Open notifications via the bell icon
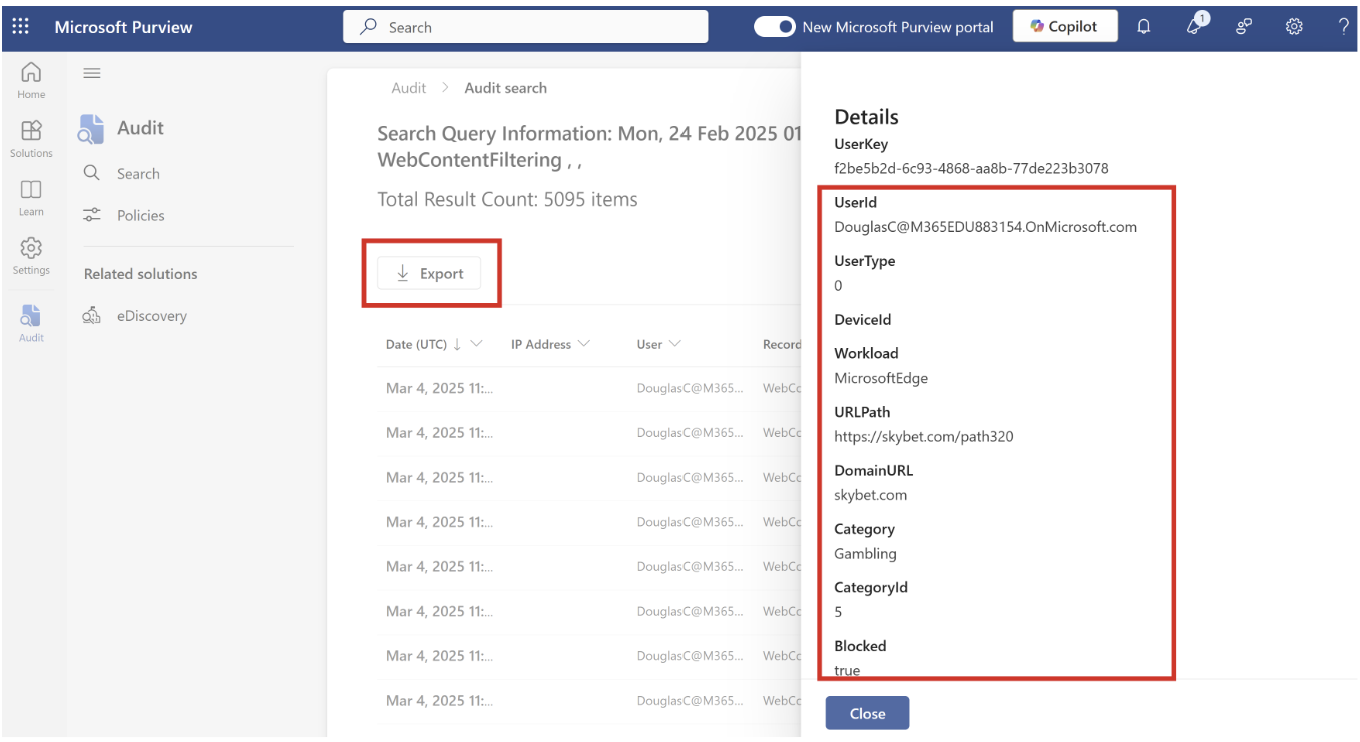This screenshot has height=742, width=1360. coord(1143,26)
